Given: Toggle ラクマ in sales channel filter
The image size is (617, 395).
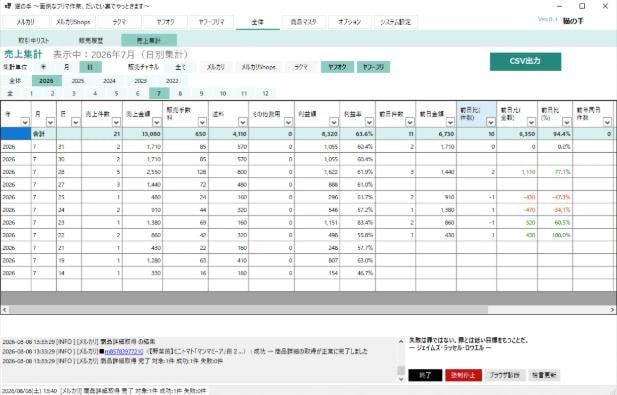Looking at the screenshot, I should click(x=301, y=67).
